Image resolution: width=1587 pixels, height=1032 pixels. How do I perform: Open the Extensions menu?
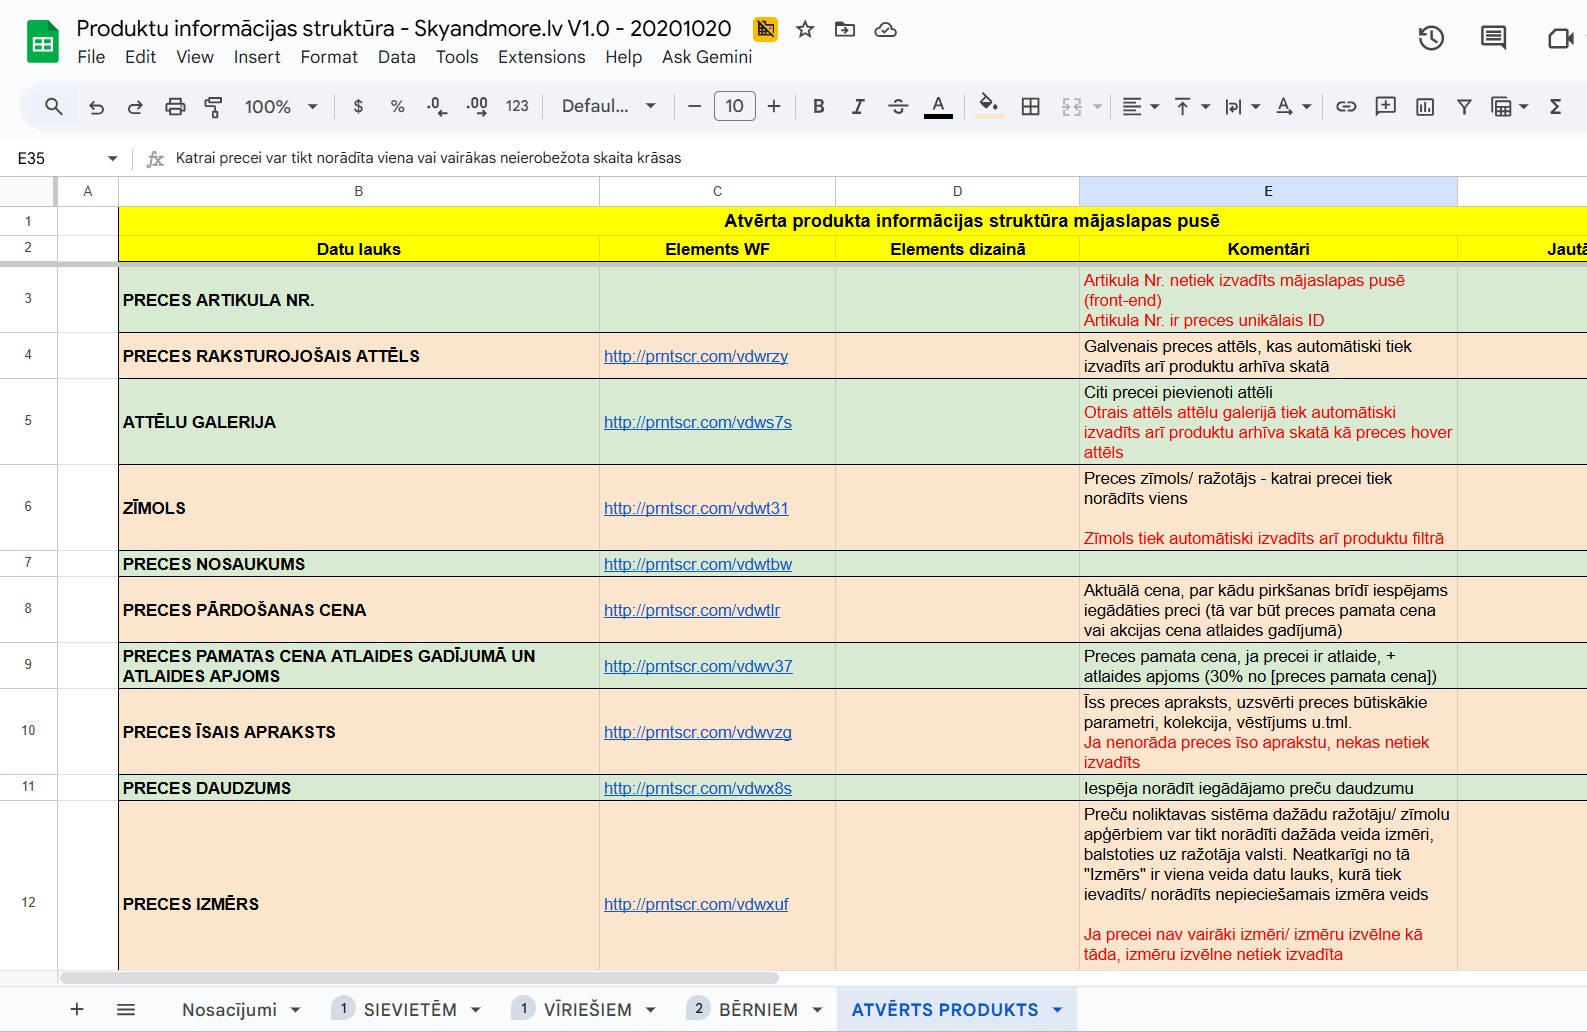click(541, 57)
